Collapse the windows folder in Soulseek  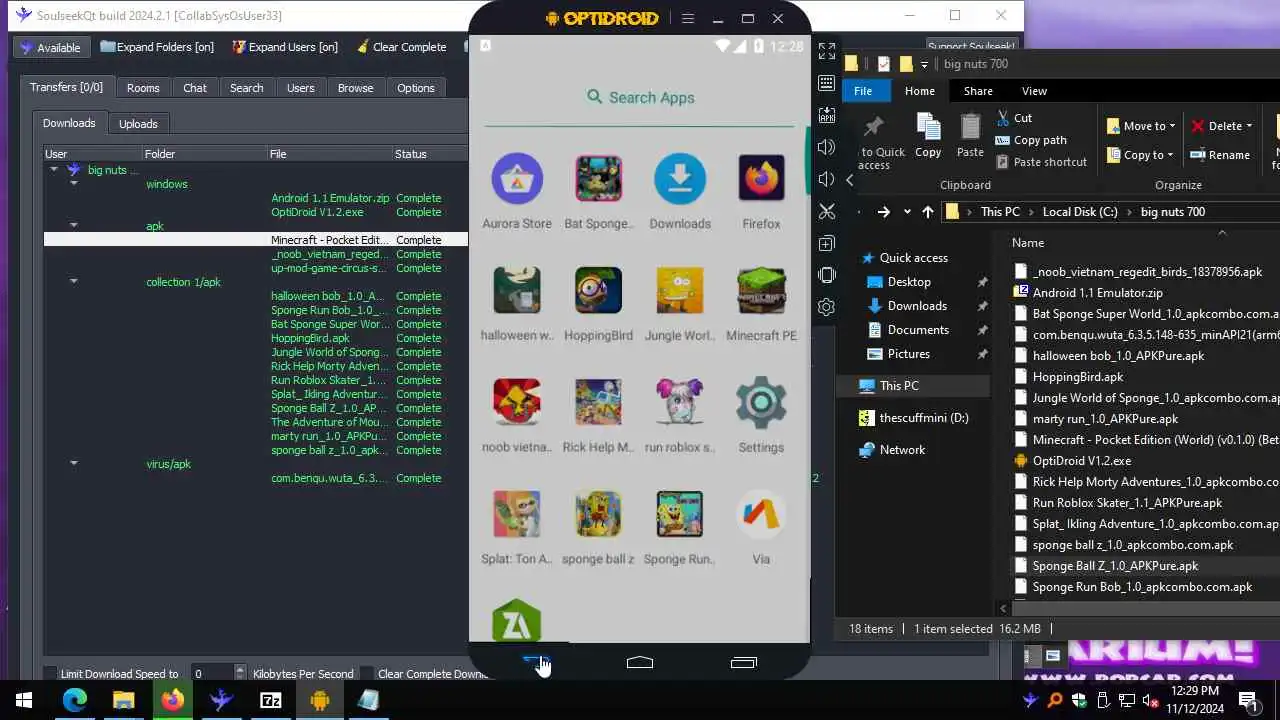coord(74,184)
